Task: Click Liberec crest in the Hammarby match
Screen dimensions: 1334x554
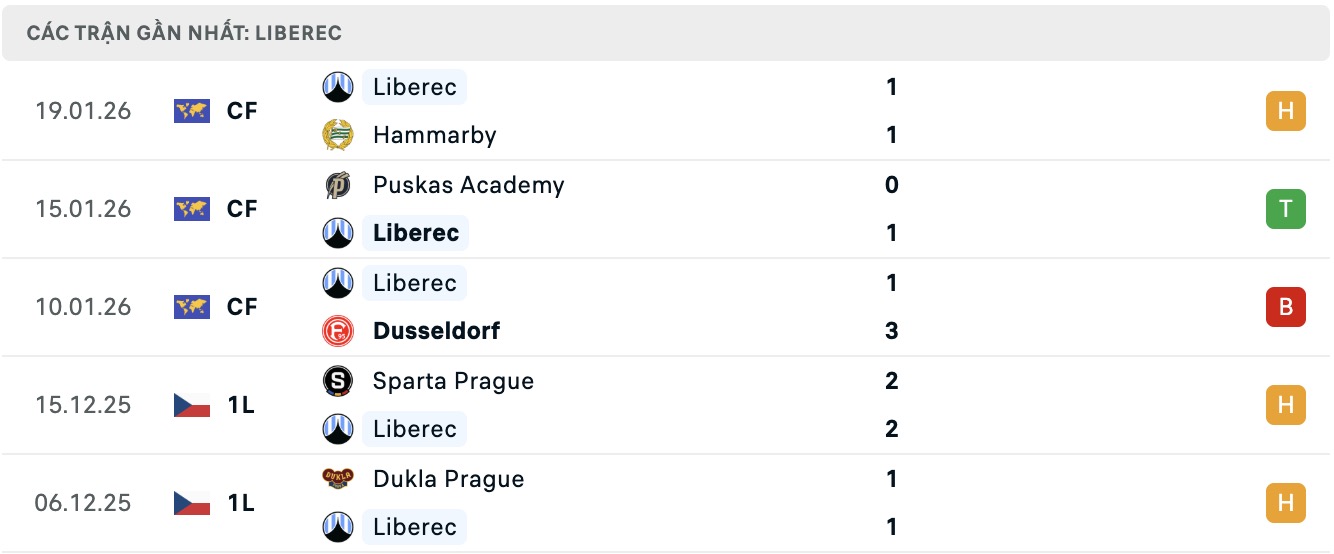Action: coord(338,87)
